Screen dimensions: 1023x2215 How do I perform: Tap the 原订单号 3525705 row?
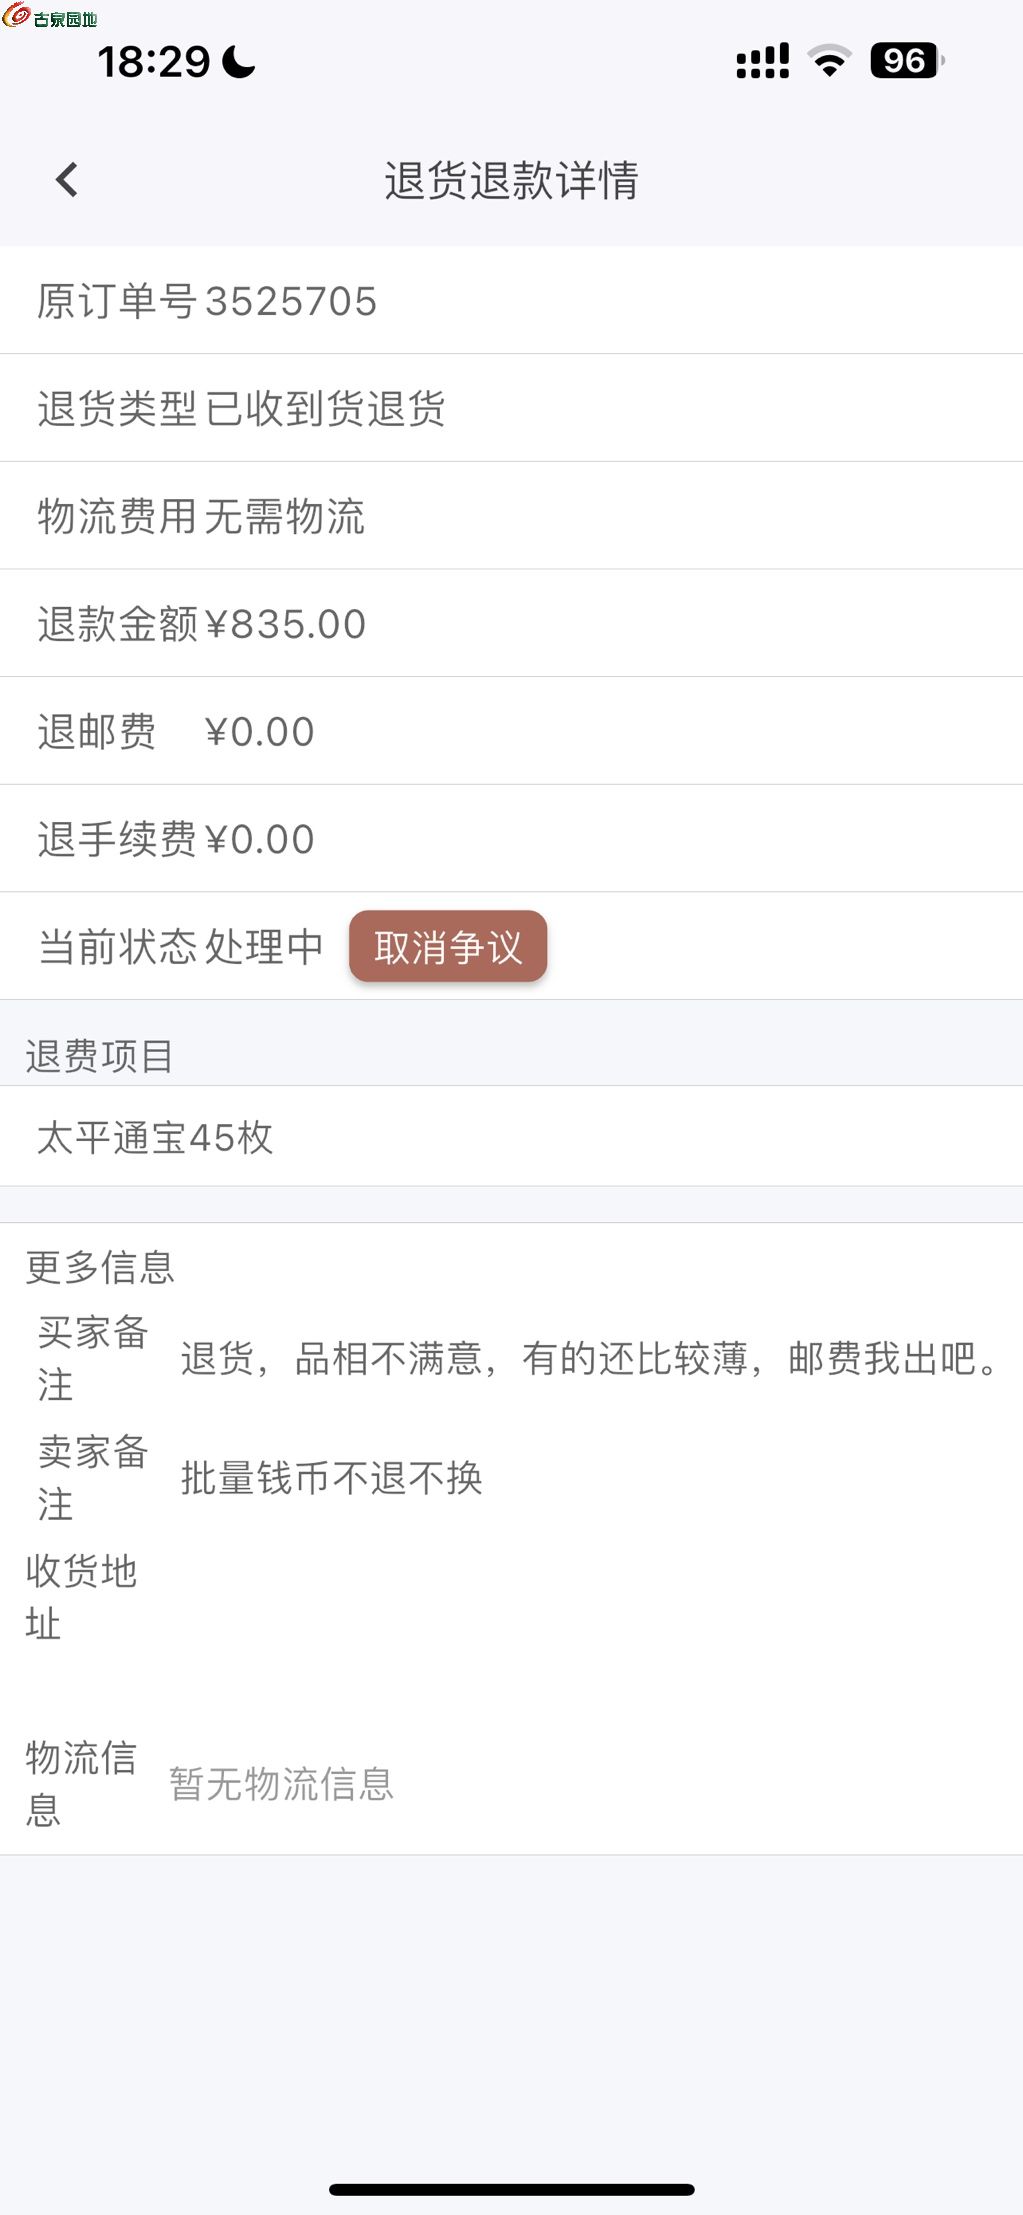pyautogui.click(x=511, y=301)
